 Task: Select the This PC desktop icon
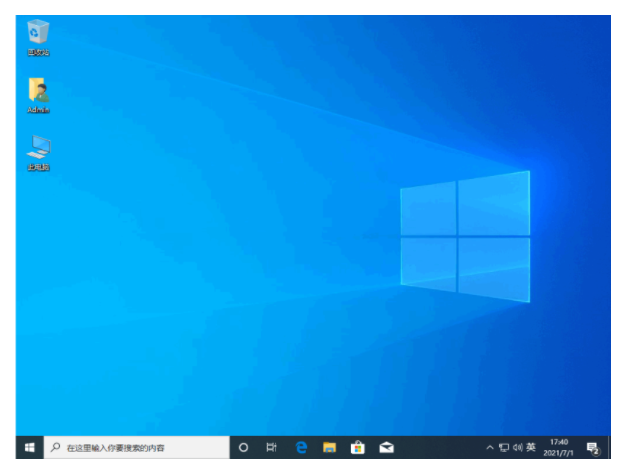[38, 153]
